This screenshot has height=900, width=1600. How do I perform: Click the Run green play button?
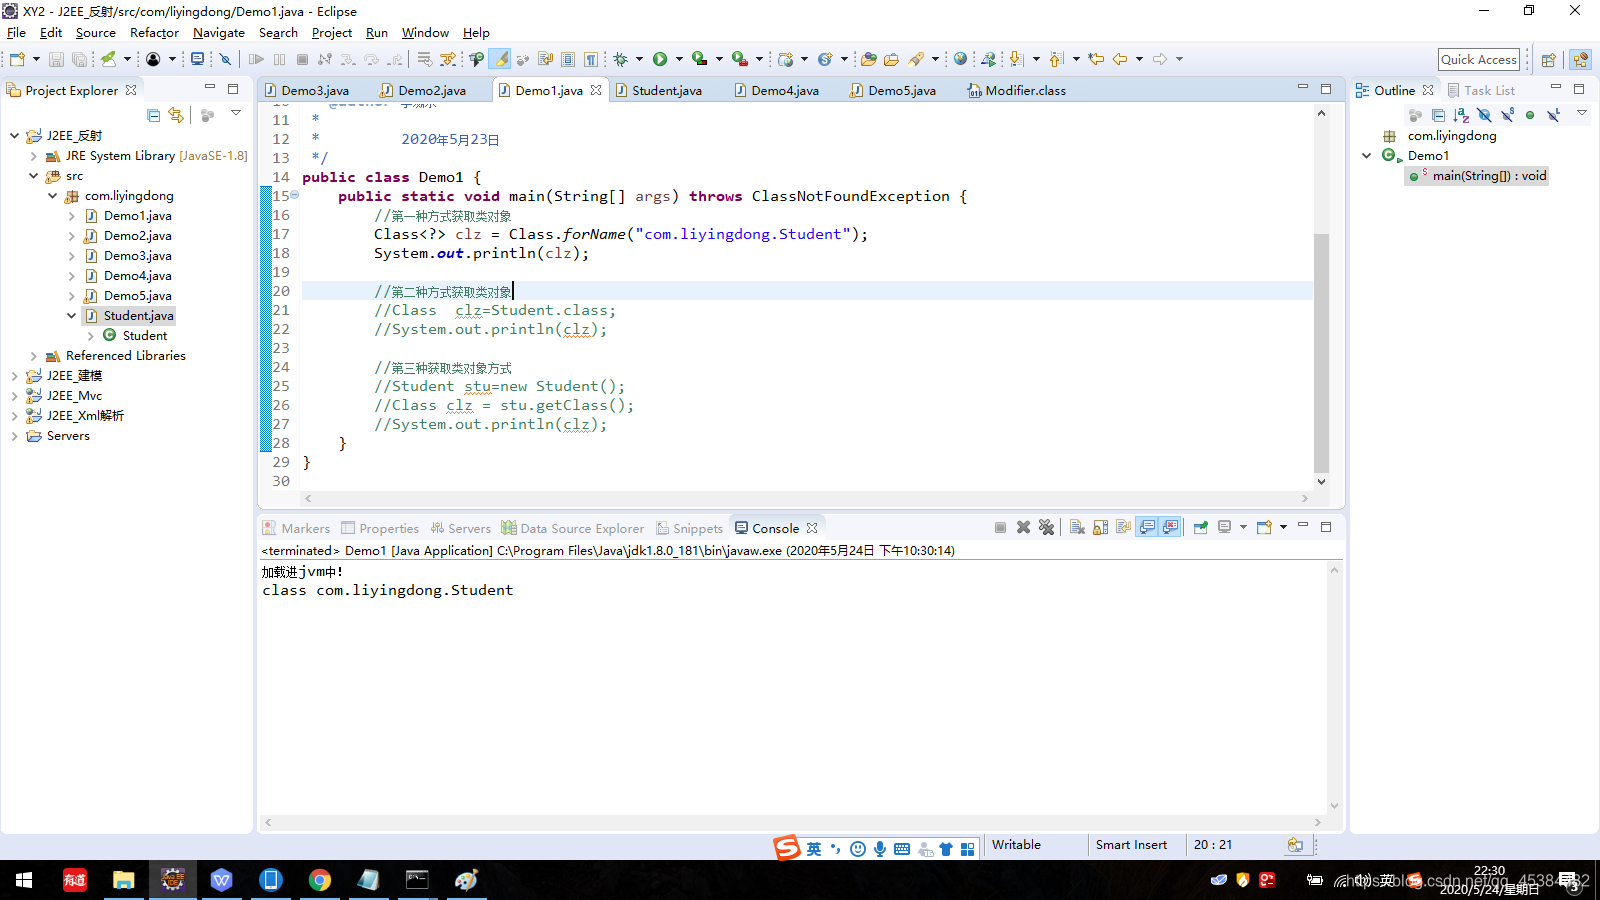(x=660, y=59)
